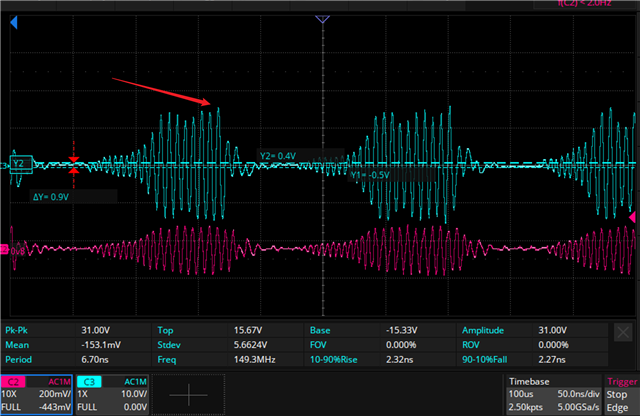Image resolution: width=640 pixels, height=416 pixels.
Task: Select the Period value 6.70ns
Action: (95, 360)
